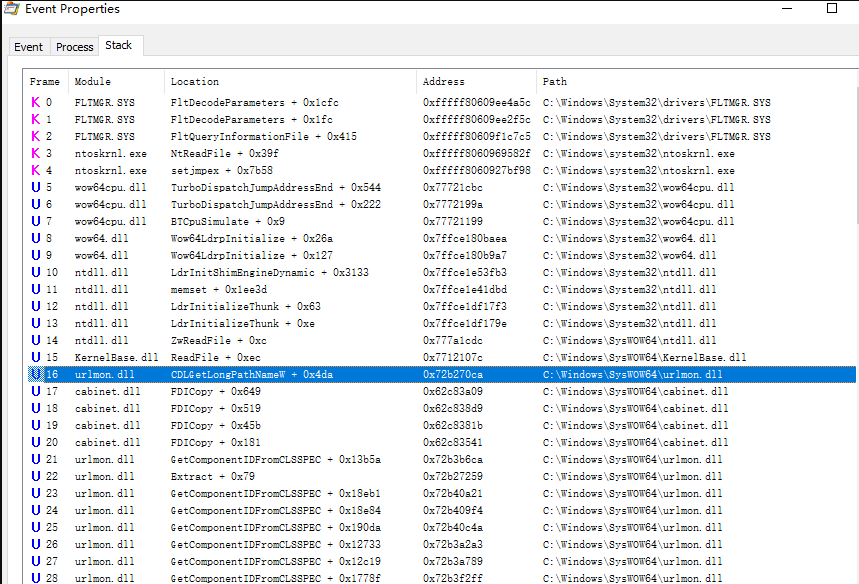Image resolution: width=859 pixels, height=584 pixels.
Task: Select GetComponentIDFromCLSSPEC + 0x1778f location
Action: click(x=276, y=578)
